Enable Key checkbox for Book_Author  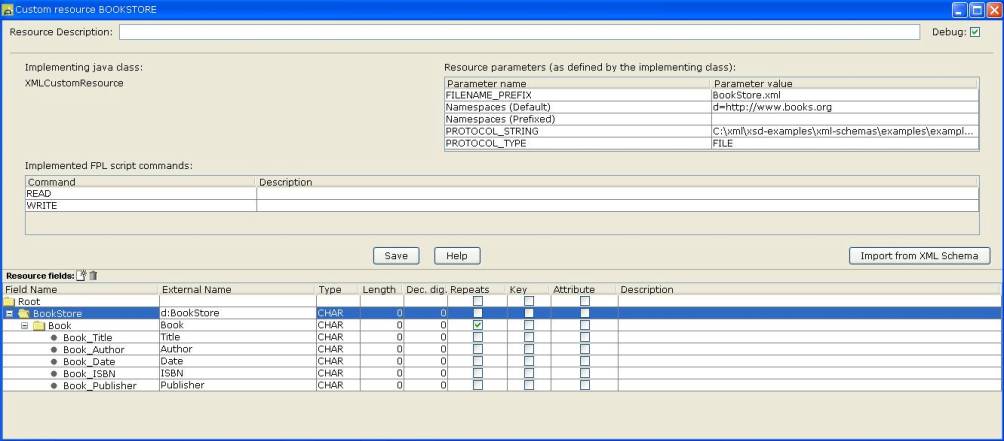pos(529,349)
